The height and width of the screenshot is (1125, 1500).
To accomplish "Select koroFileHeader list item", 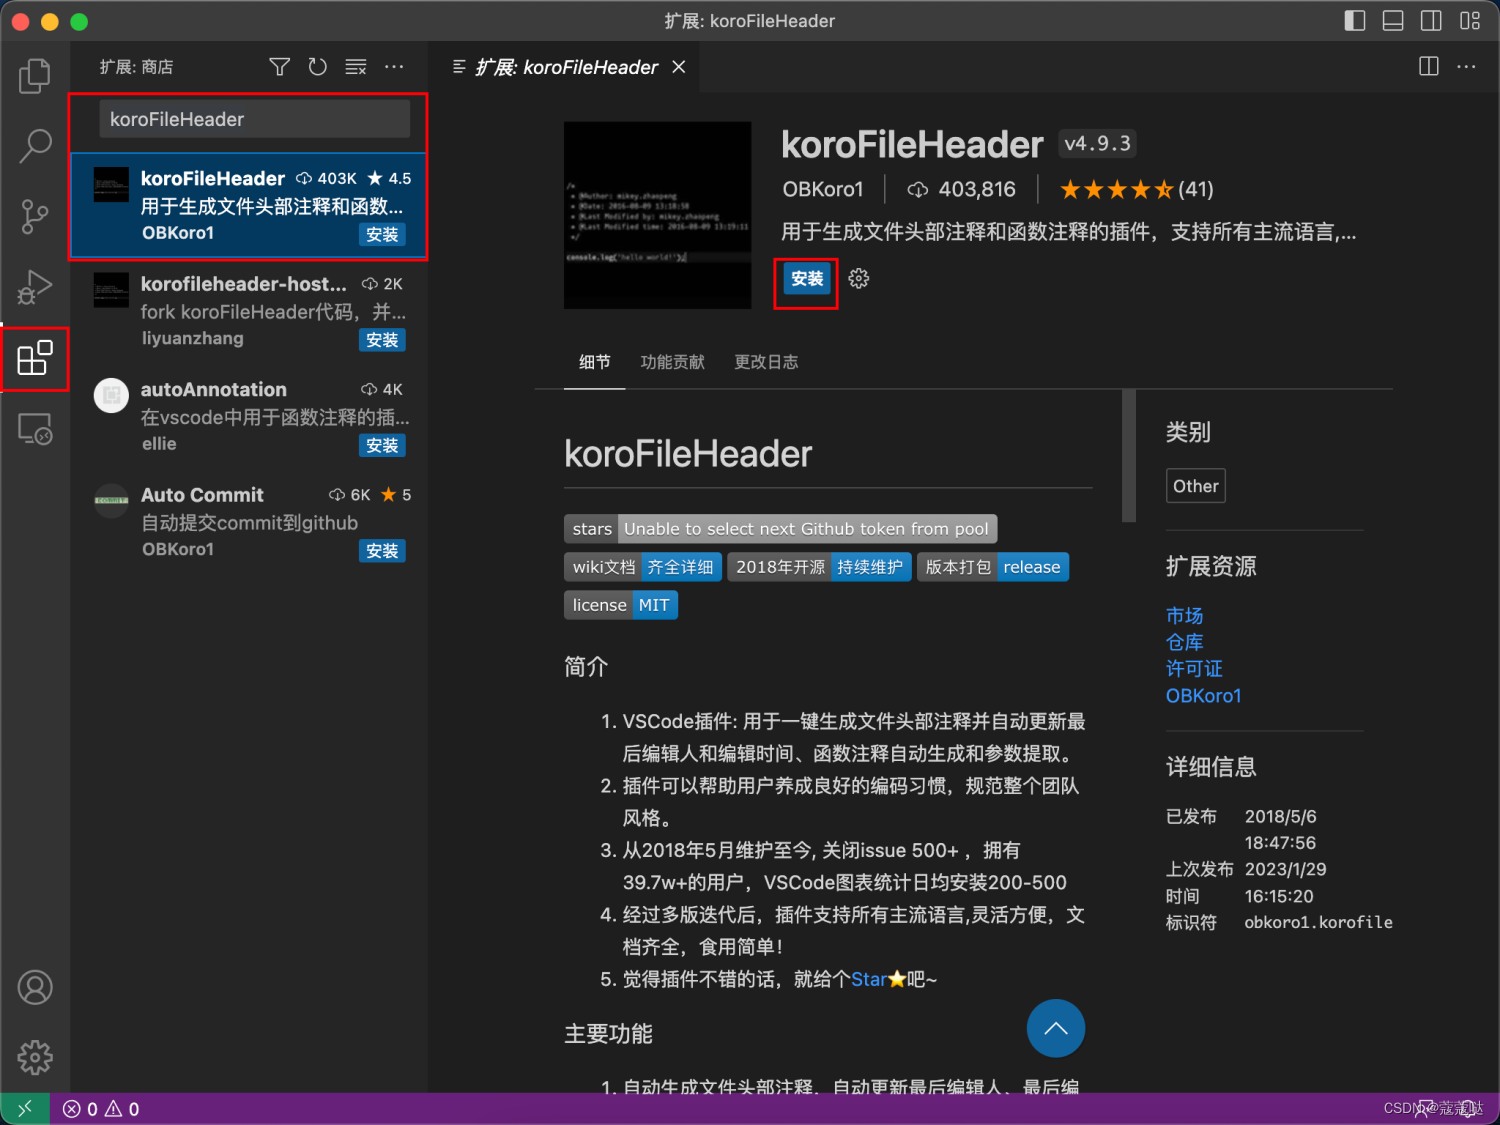I will click(249, 206).
